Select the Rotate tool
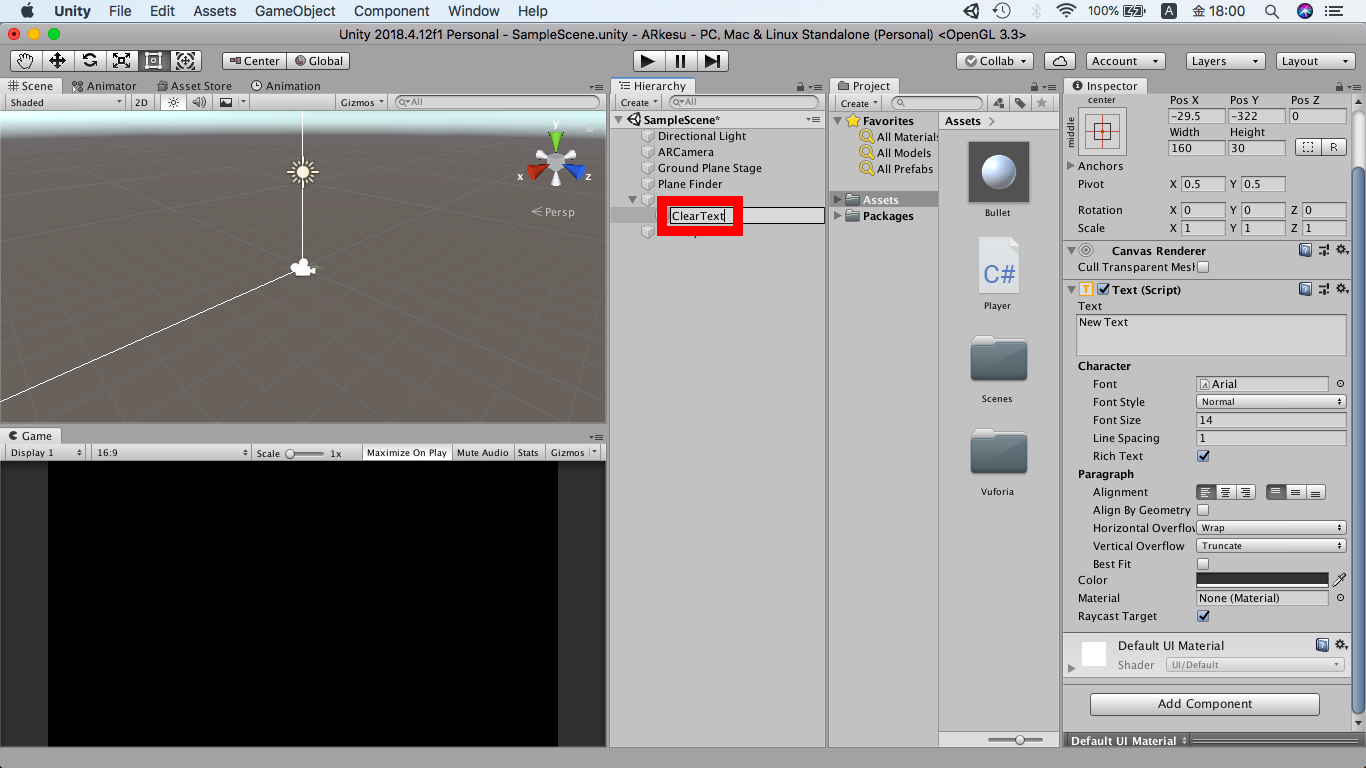 tap(89, 61)
